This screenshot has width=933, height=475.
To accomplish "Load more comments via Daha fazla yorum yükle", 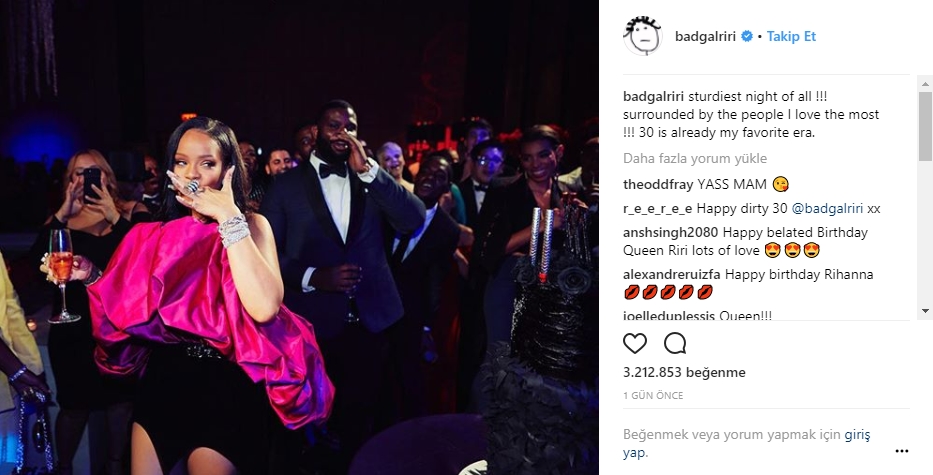I will coord(695,158).
